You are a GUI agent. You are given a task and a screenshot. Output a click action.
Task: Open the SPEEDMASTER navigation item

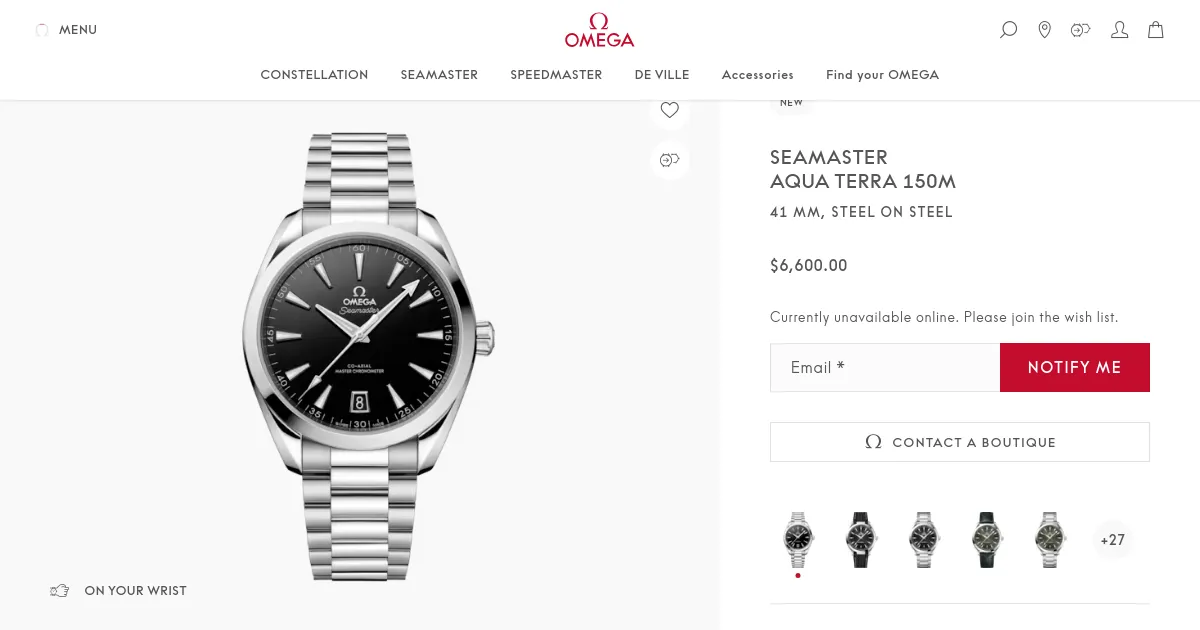pos(556,74)
